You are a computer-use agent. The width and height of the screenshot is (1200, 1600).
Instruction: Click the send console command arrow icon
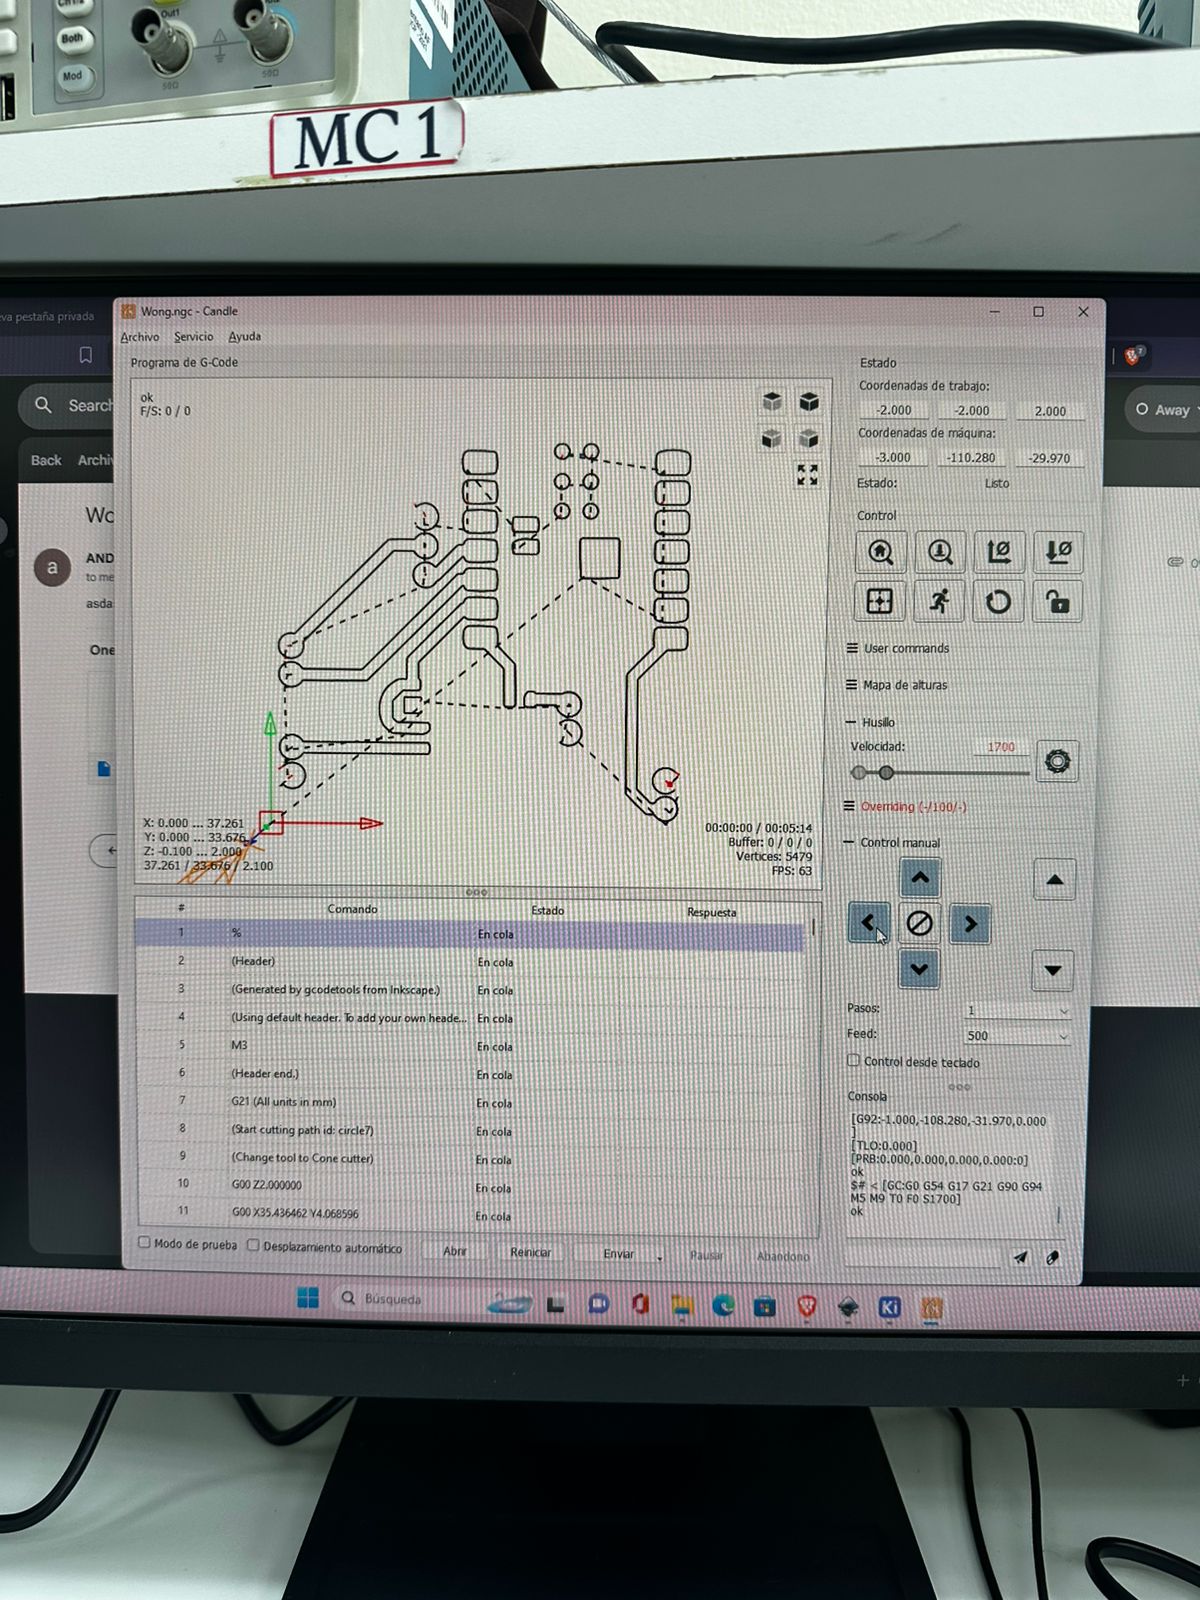click(x=1020, y=1257)
